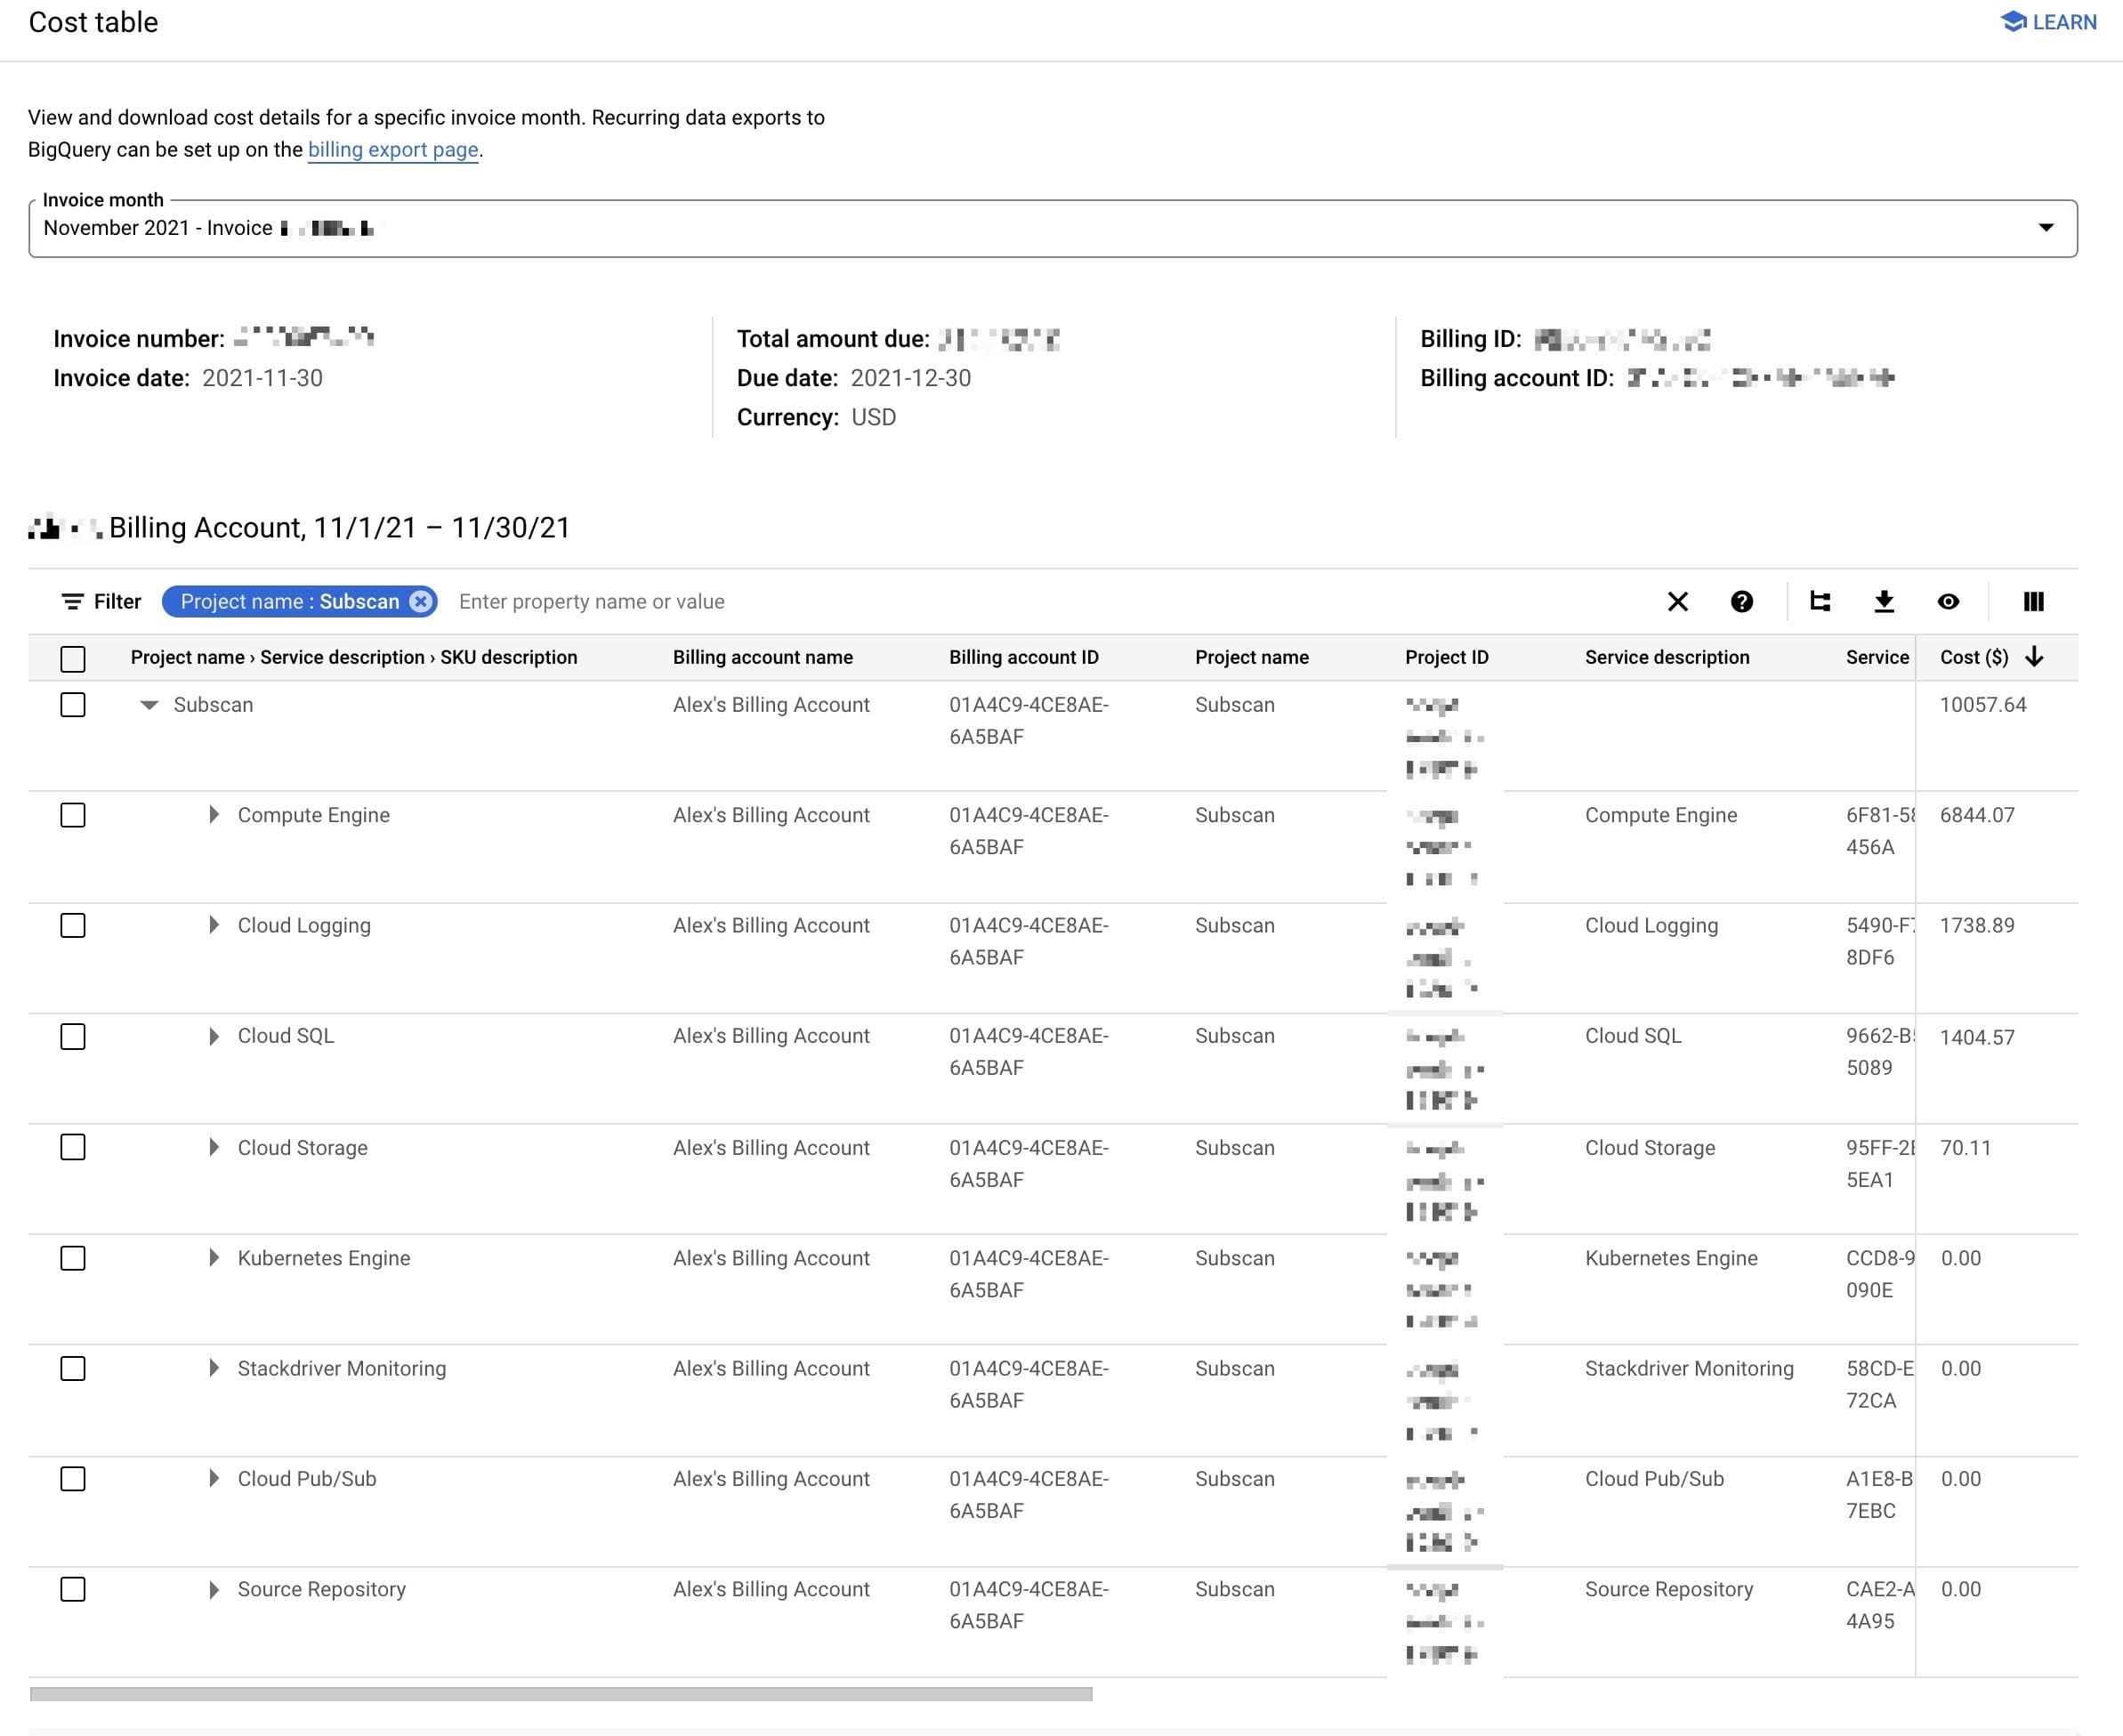
Task: Click the eye visibility icon in toolbar
Action: coord(1947,601)
